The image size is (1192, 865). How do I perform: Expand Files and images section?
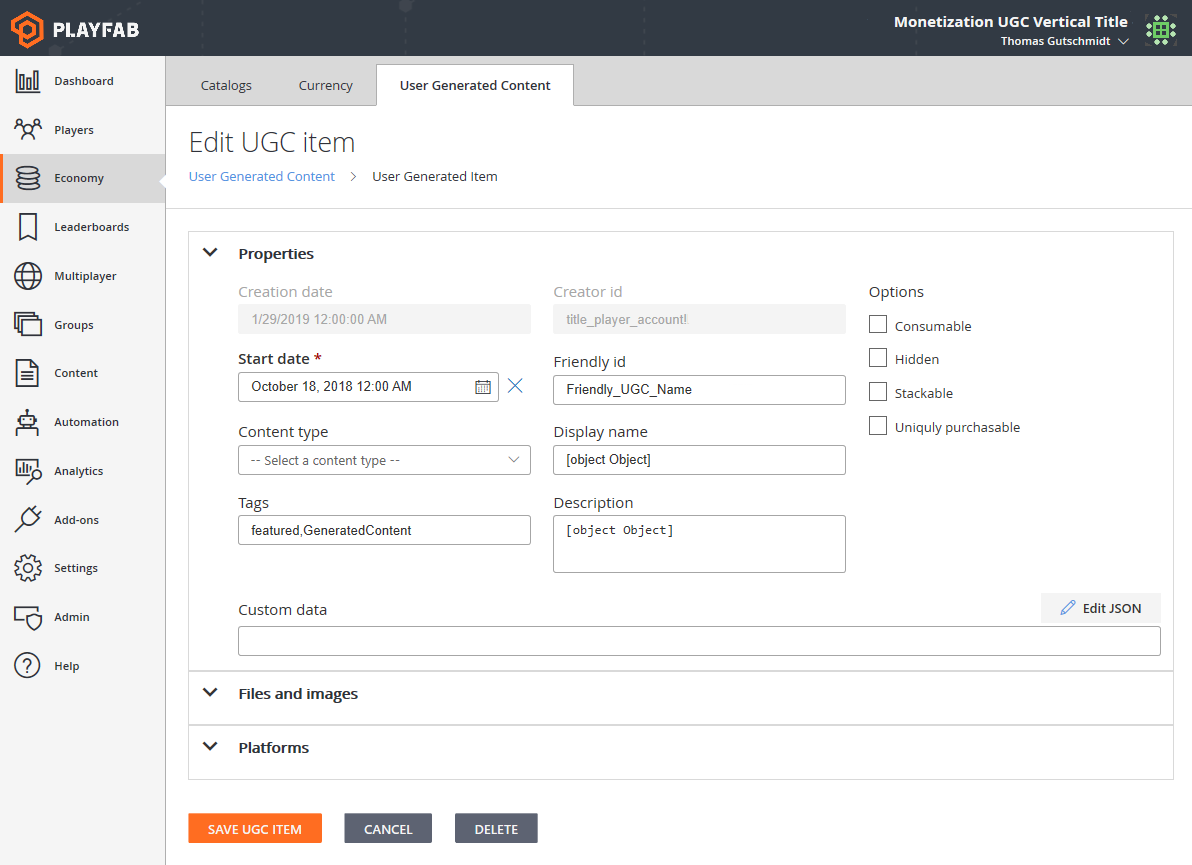pyautogui.click(x=211, y=692)
